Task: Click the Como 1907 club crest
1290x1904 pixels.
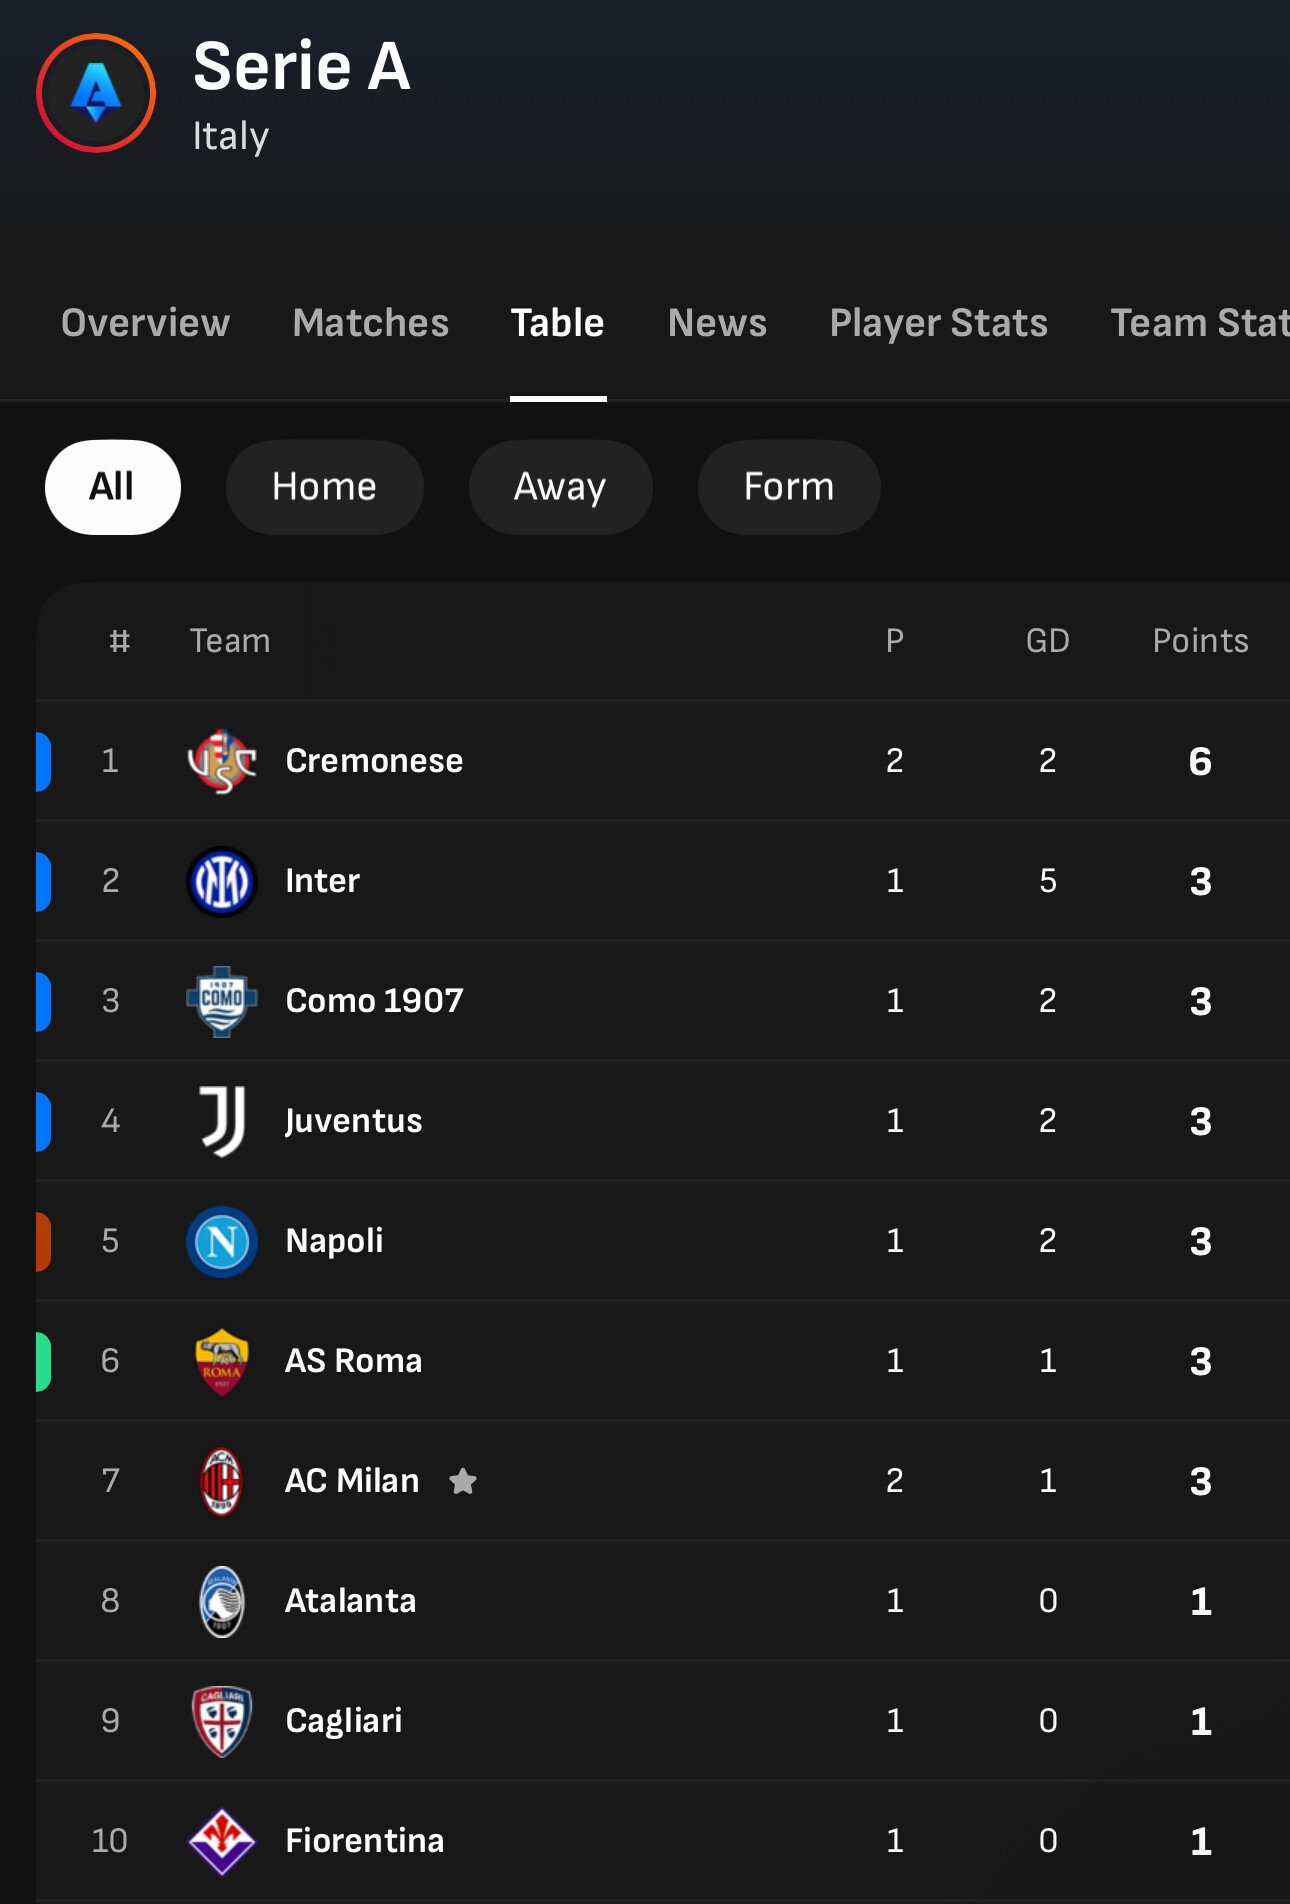Action: [222, 1001]
